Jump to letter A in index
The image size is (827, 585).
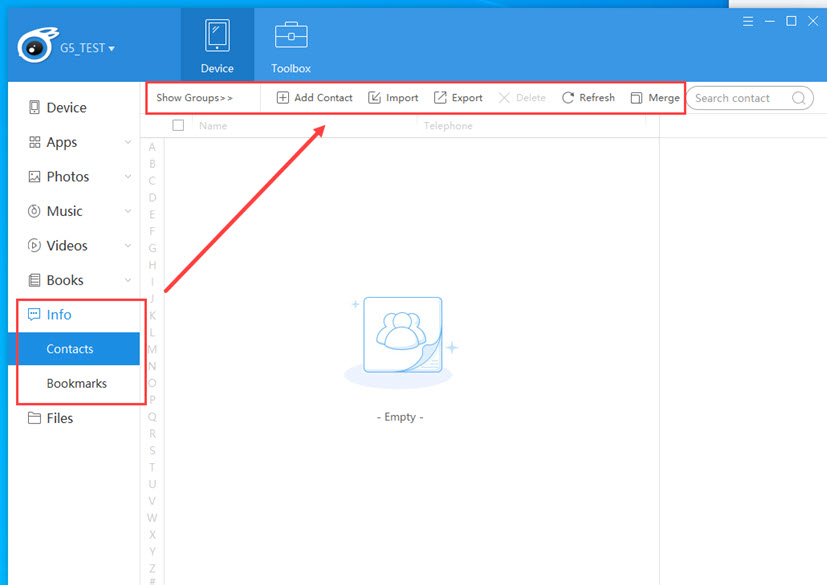click(x=152, y=147)
